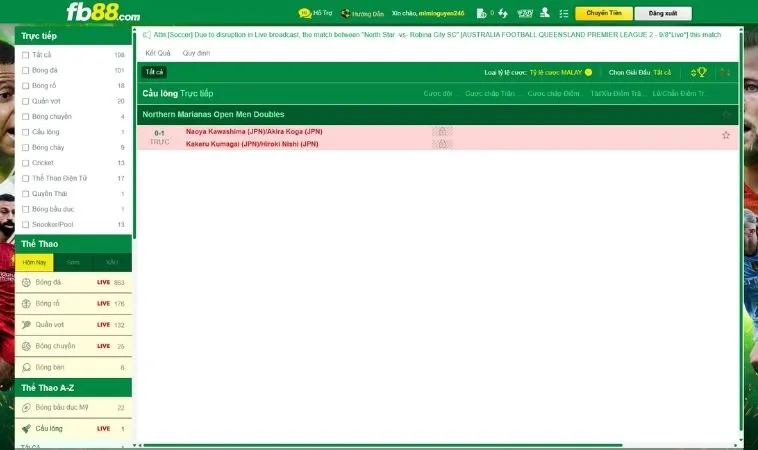Switch to the Hôm Nay tab

[x=34, y=262]
